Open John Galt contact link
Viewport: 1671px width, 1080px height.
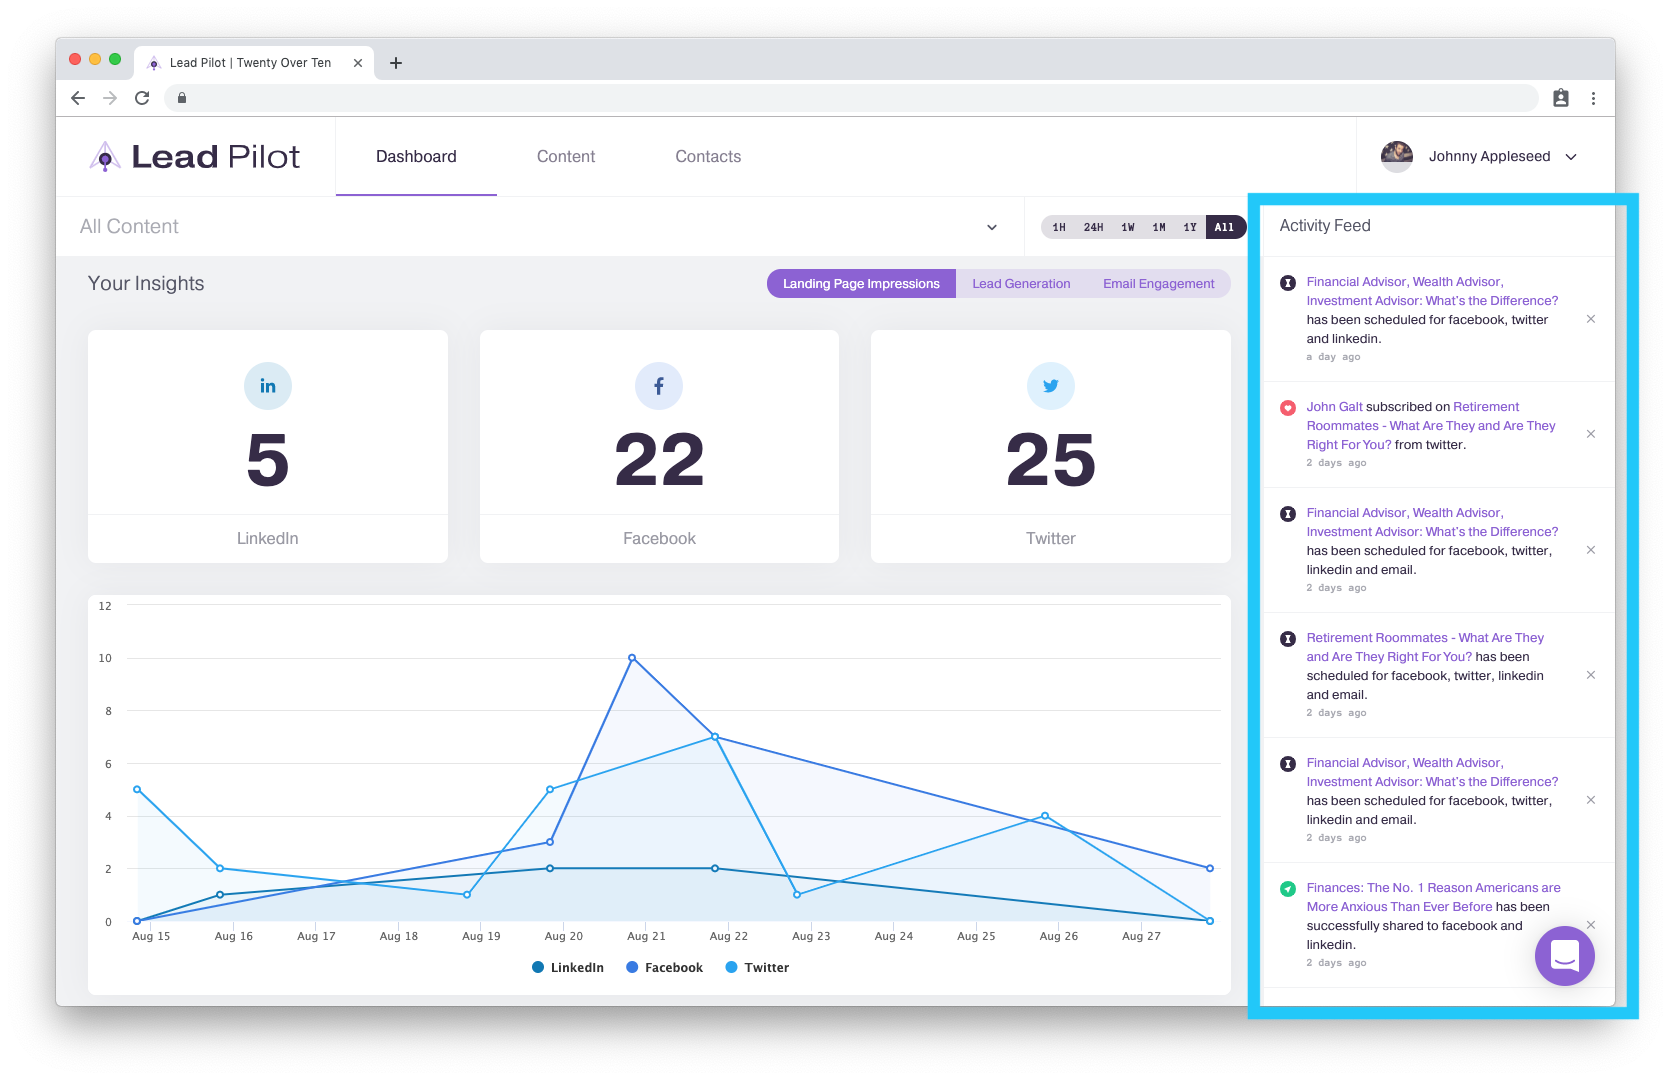coord(1334,407)
